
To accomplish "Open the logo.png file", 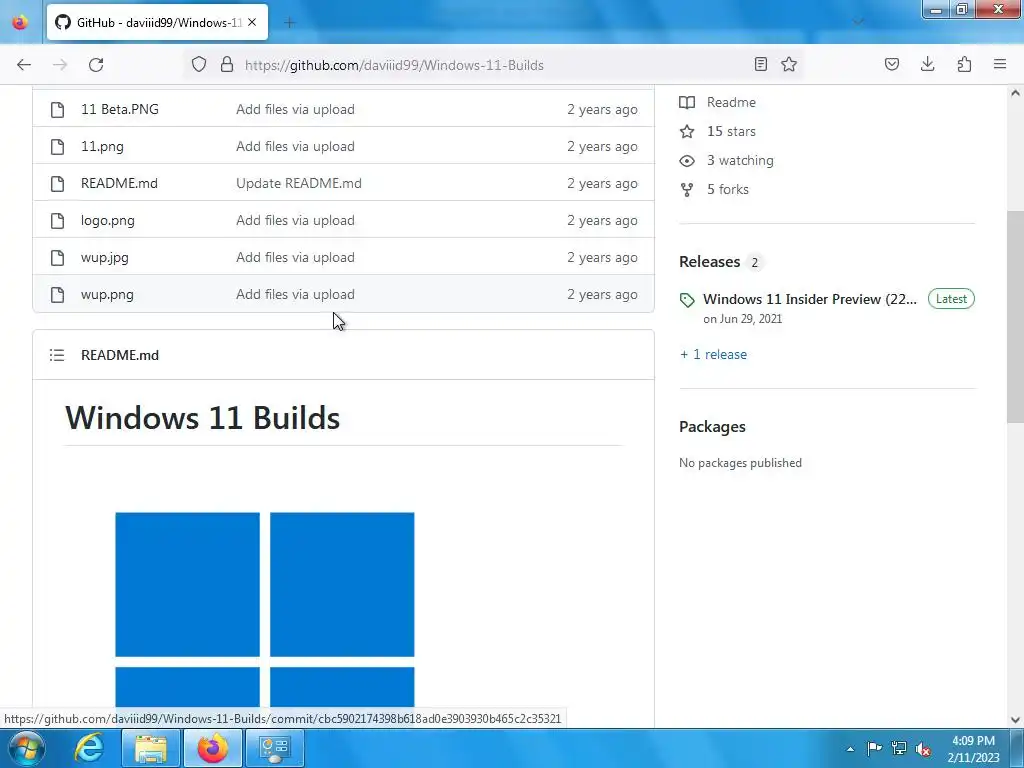I will point(108,221).
